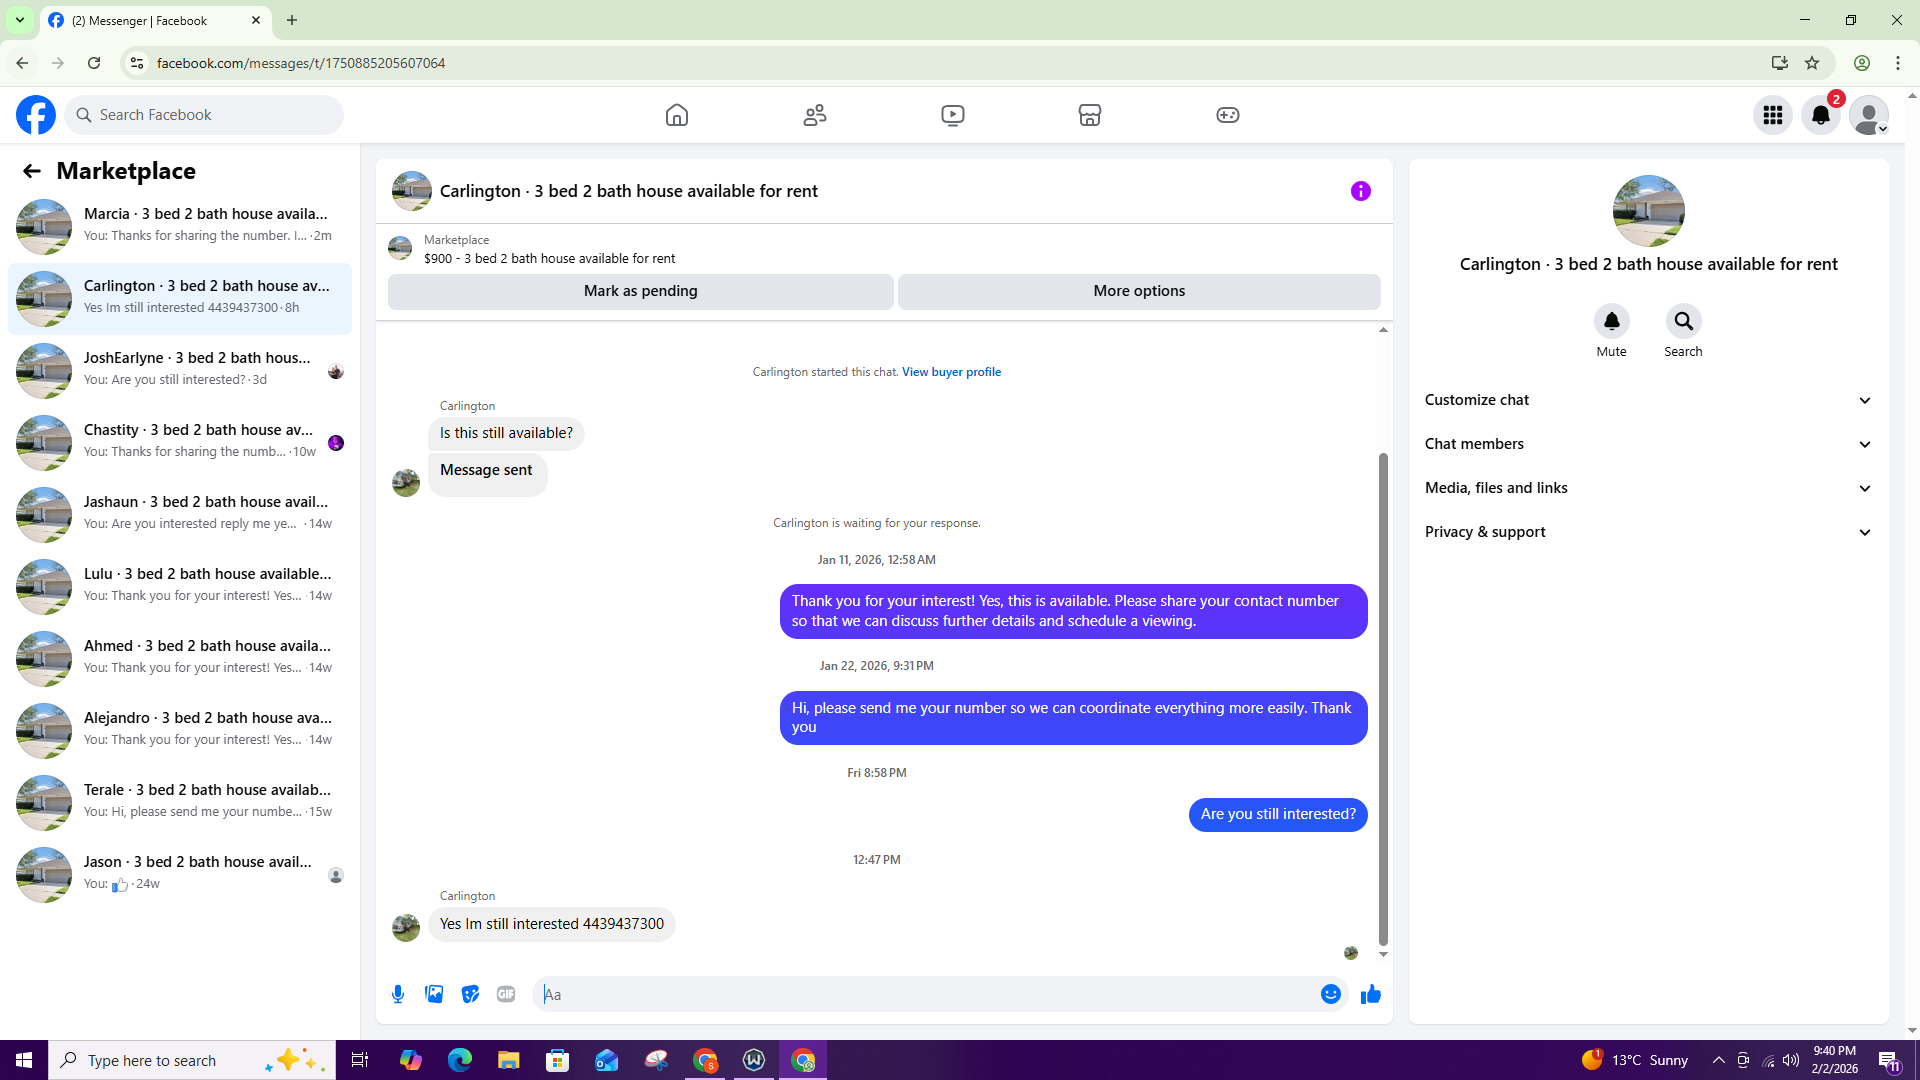Open Copilot from taskbar
Viewport: 1920px width, 1080px height.
(x=411, y=1060)
